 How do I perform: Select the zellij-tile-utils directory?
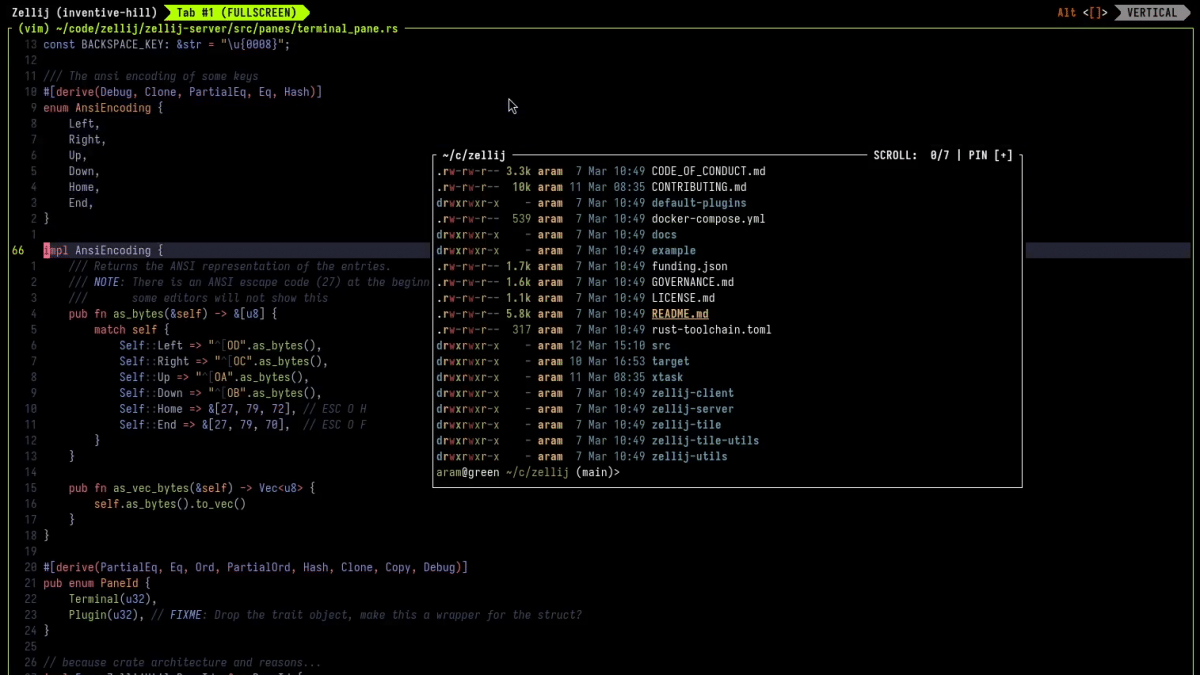point(705,441)
